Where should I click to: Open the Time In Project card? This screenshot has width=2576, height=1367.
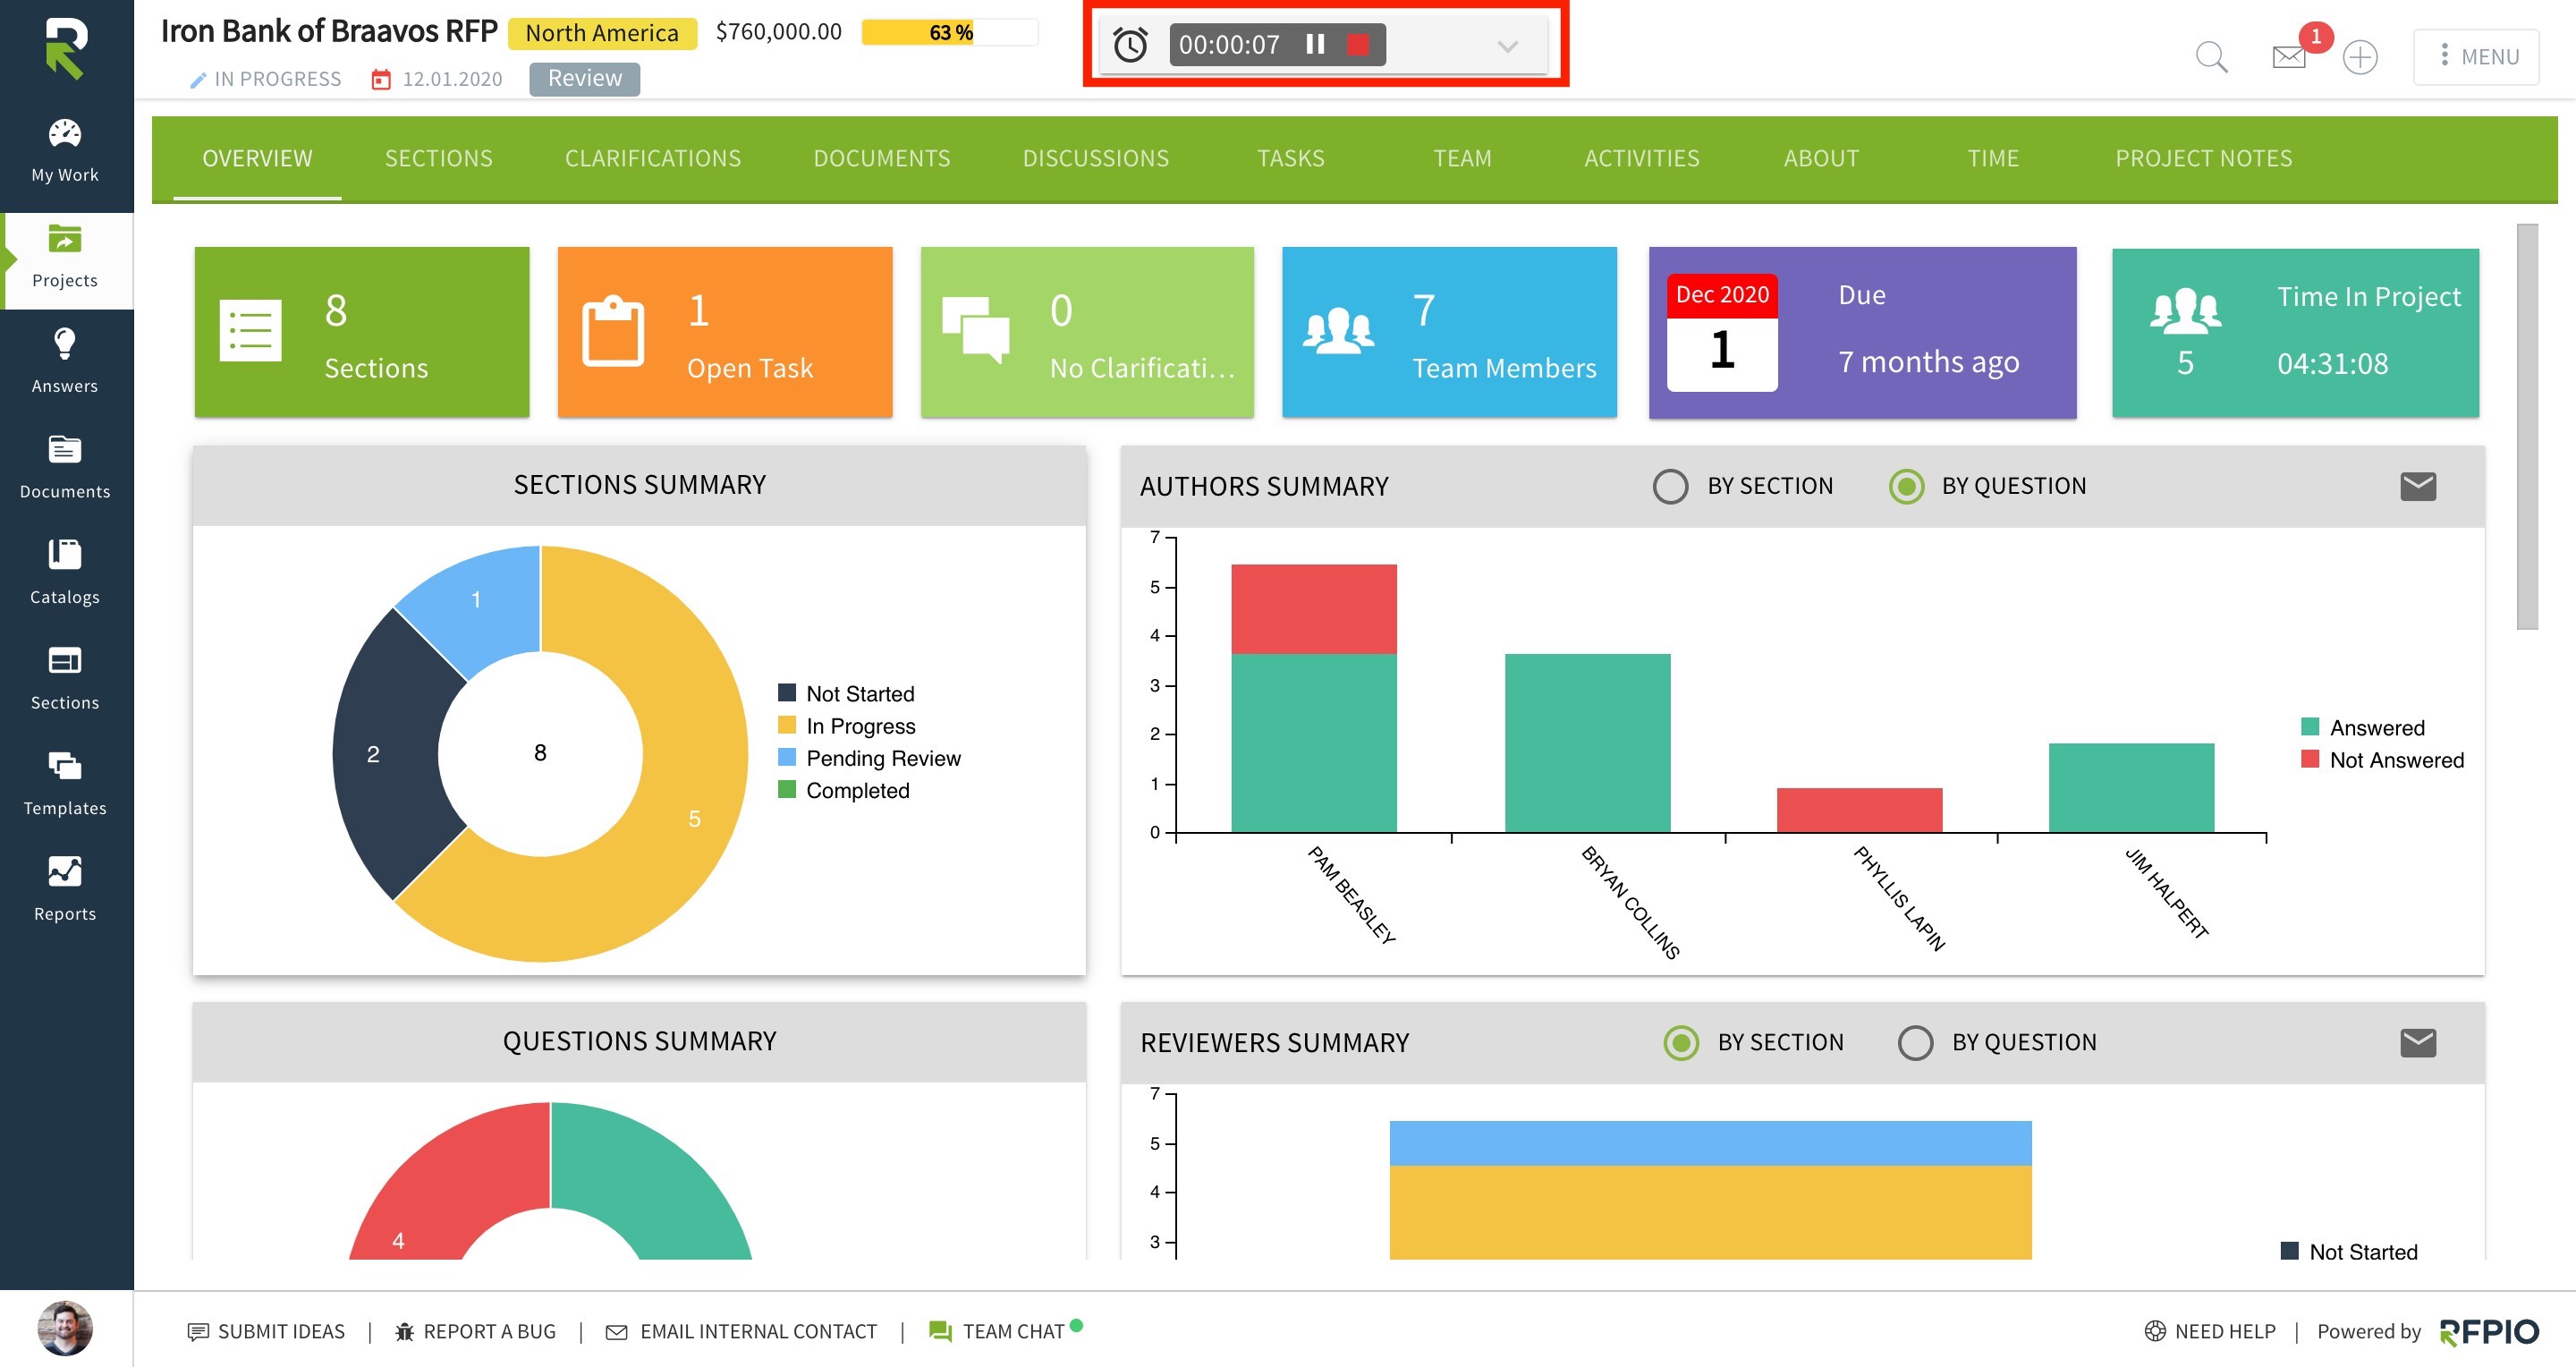[x=2295, y=332]
